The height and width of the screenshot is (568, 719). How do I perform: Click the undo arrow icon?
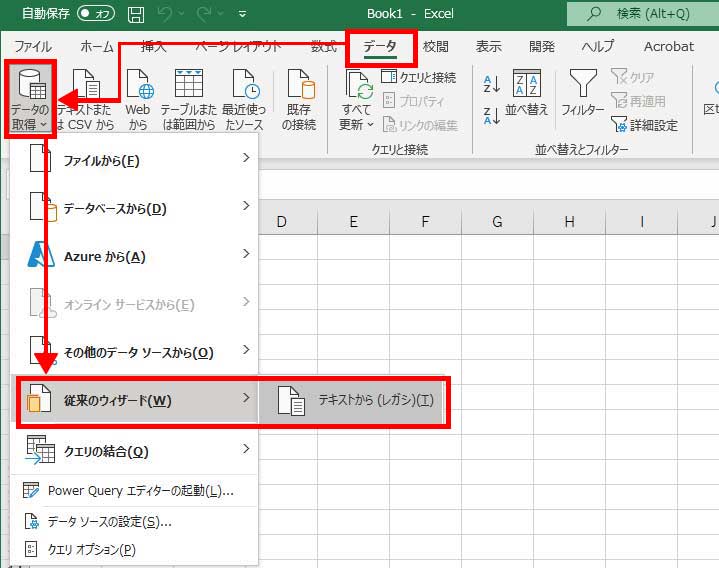164,14
